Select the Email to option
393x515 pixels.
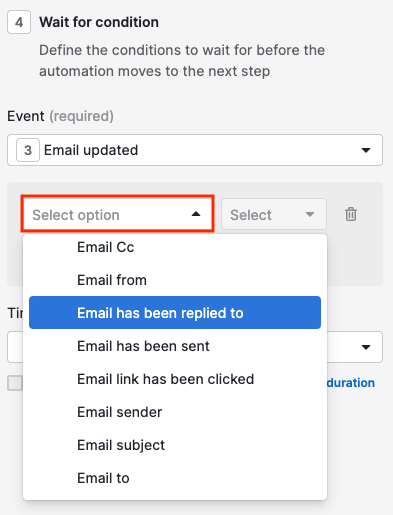175,478
